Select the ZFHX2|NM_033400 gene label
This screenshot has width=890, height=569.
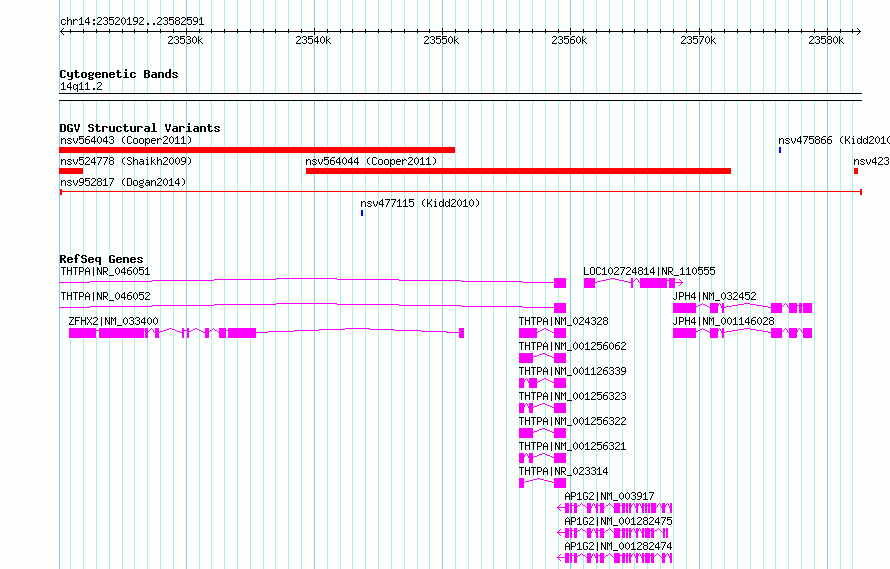coord(113,321)
